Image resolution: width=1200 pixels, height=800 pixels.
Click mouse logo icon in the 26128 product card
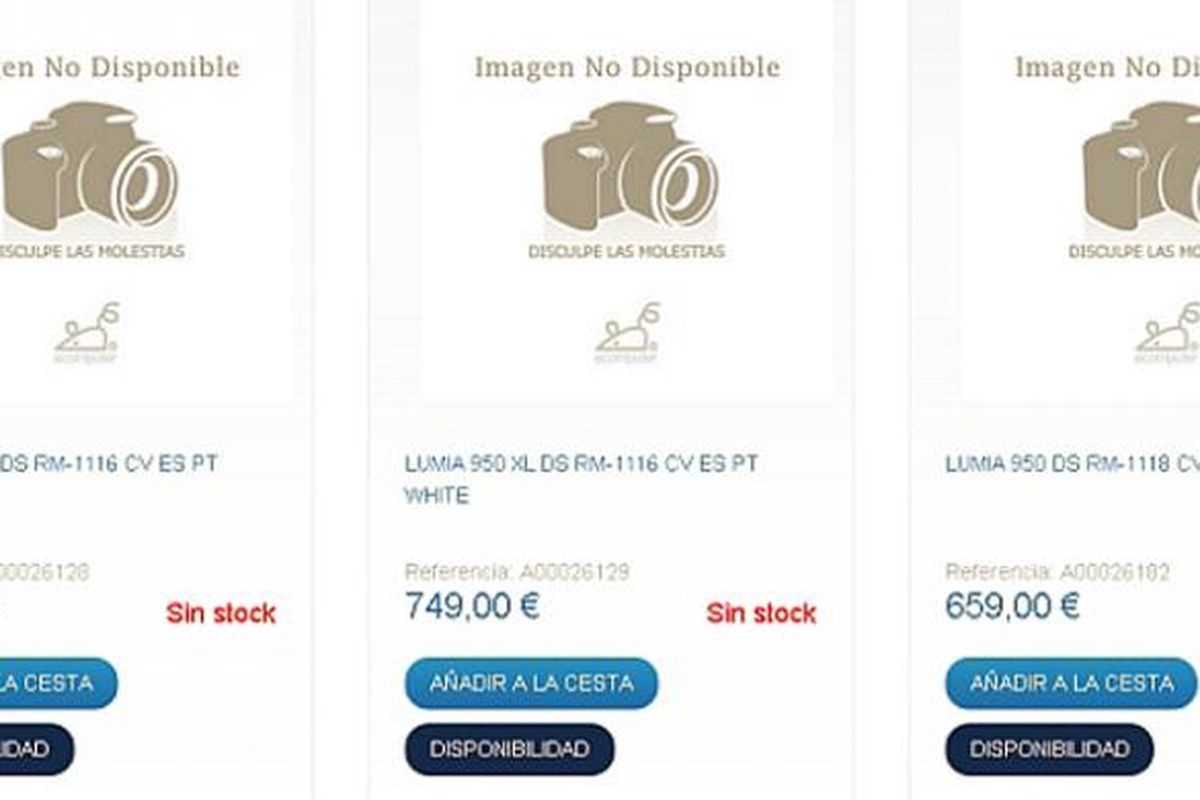[87, 332]
